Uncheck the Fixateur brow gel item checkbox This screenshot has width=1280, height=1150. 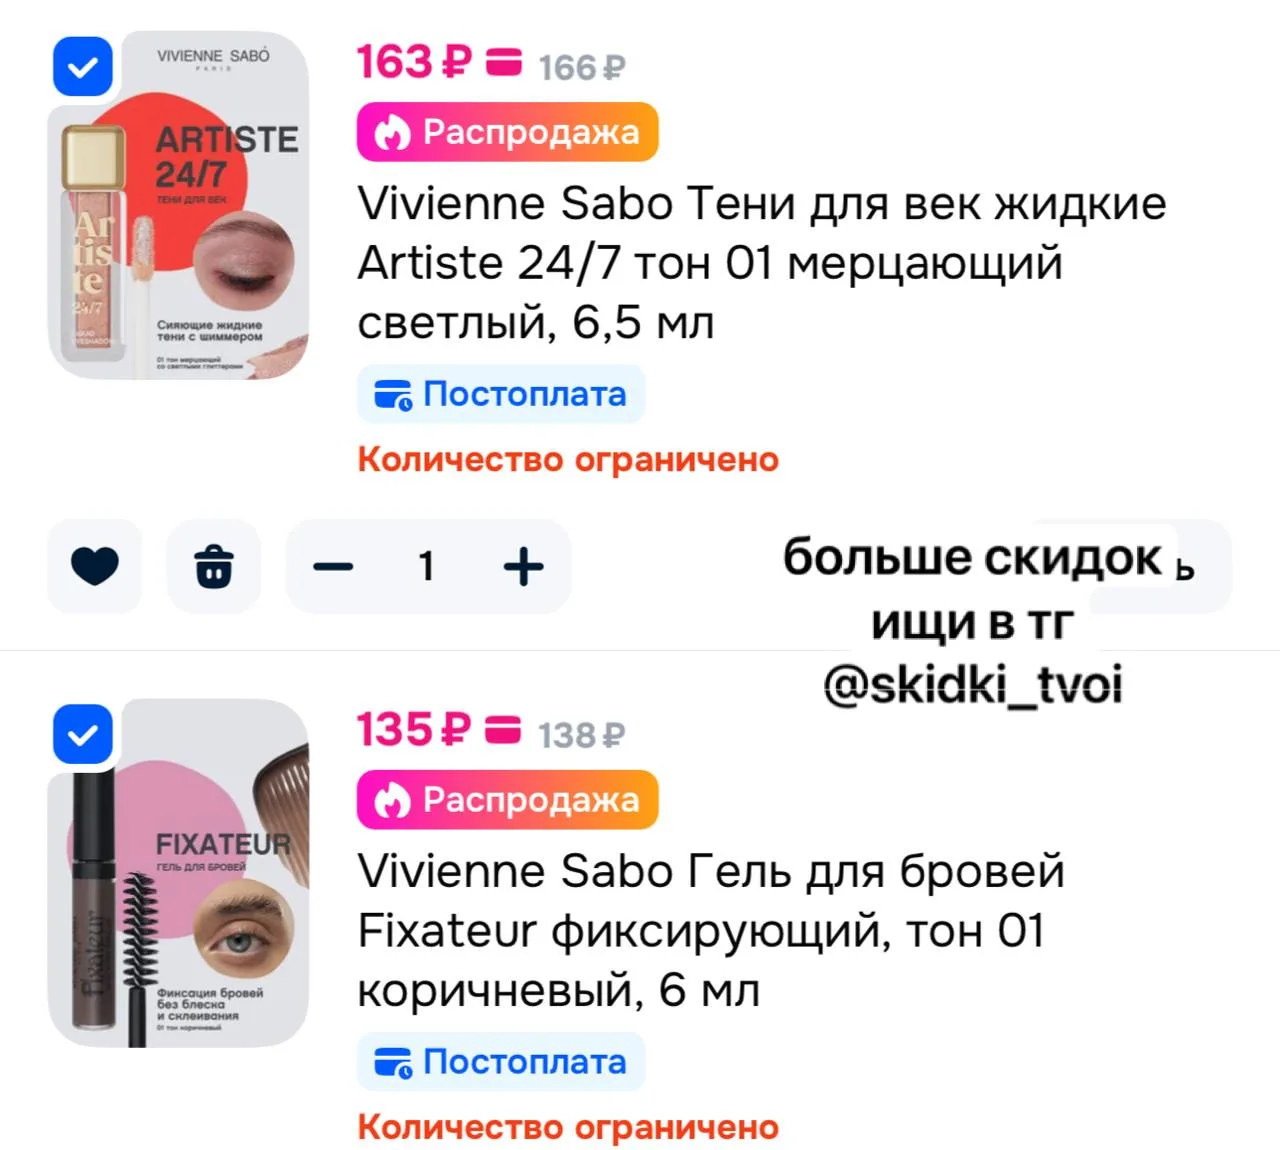[x=82, y=735]
